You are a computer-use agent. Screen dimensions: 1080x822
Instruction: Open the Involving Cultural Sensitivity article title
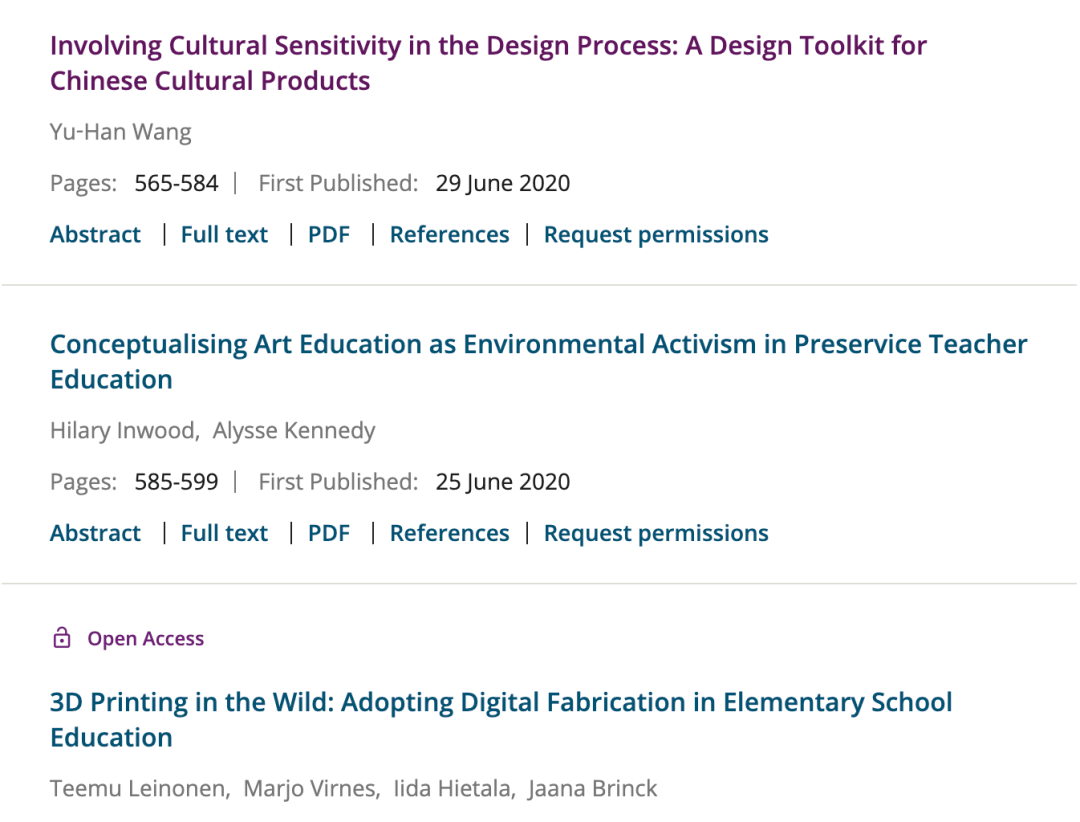[488, 63]
